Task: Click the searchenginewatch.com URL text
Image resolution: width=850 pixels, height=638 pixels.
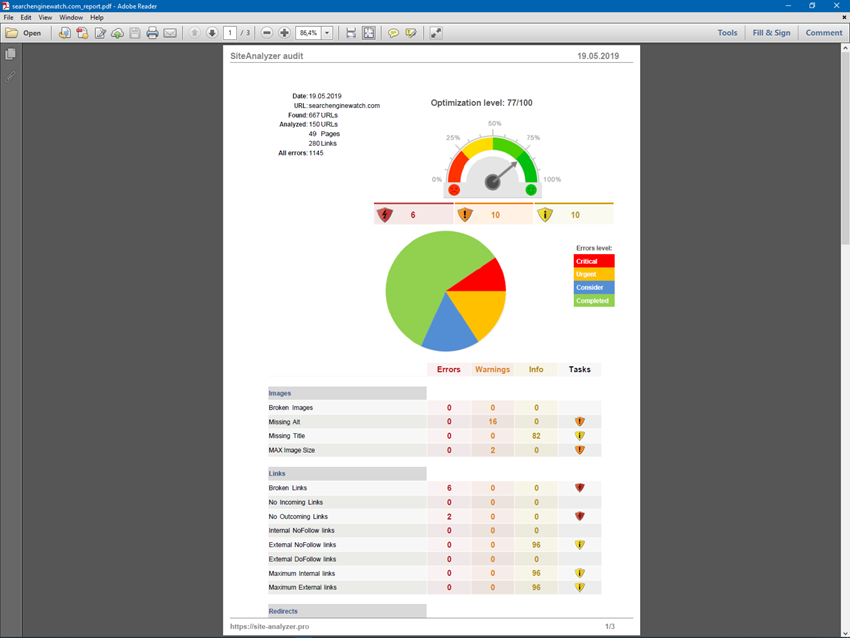Action: [344, 105]
